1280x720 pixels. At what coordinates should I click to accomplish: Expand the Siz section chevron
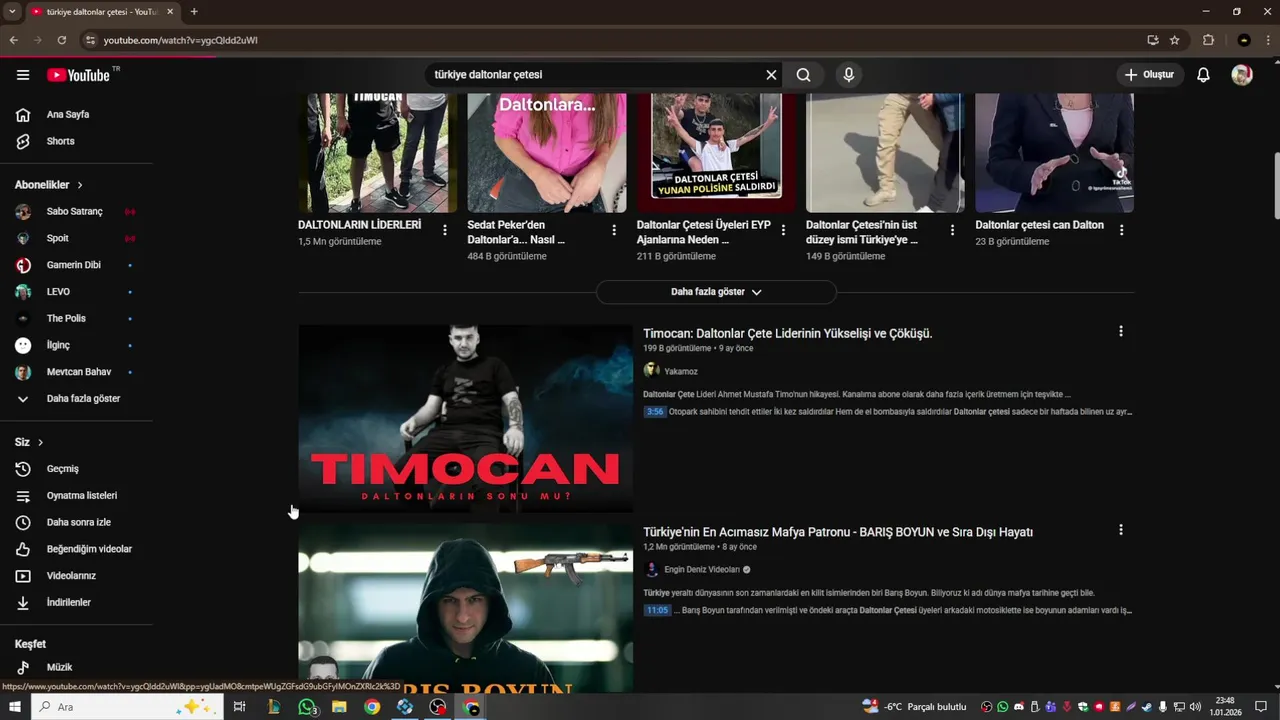click(x=40, y=442)
